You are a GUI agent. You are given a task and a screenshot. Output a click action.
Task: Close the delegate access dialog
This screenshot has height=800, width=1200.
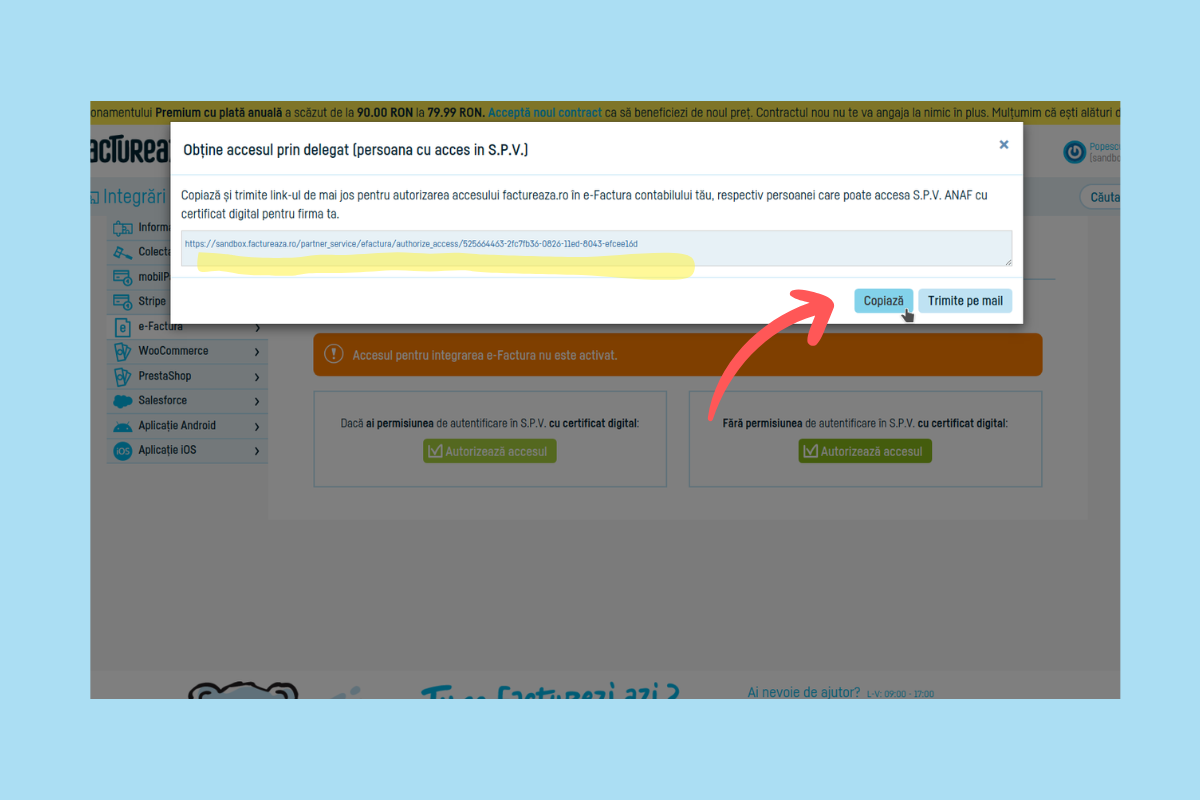click(x=1003, y=145)
